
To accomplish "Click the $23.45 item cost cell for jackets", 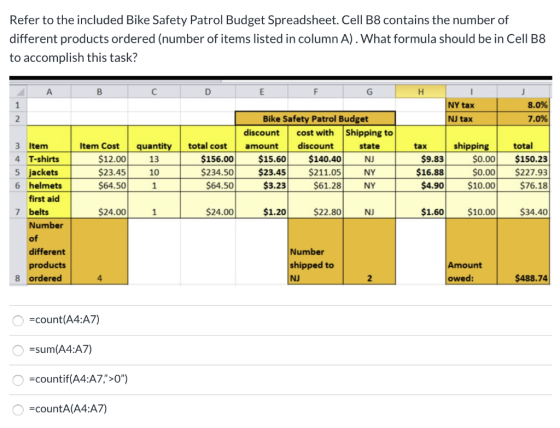I will click(99, 172).
